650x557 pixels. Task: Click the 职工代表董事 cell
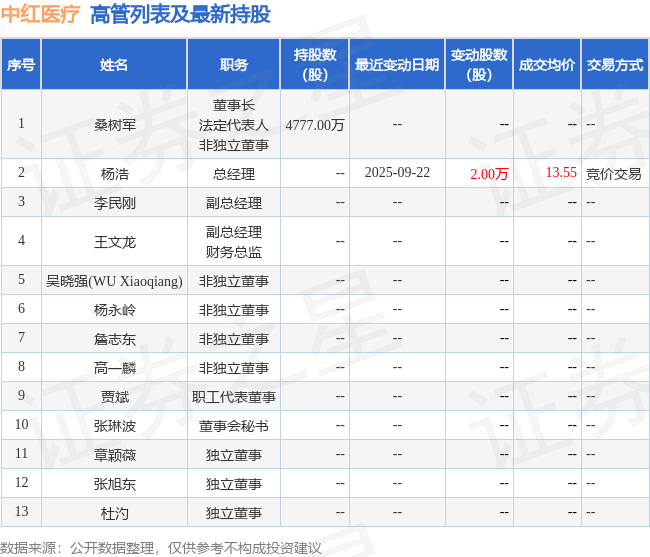tap(234, 397)
